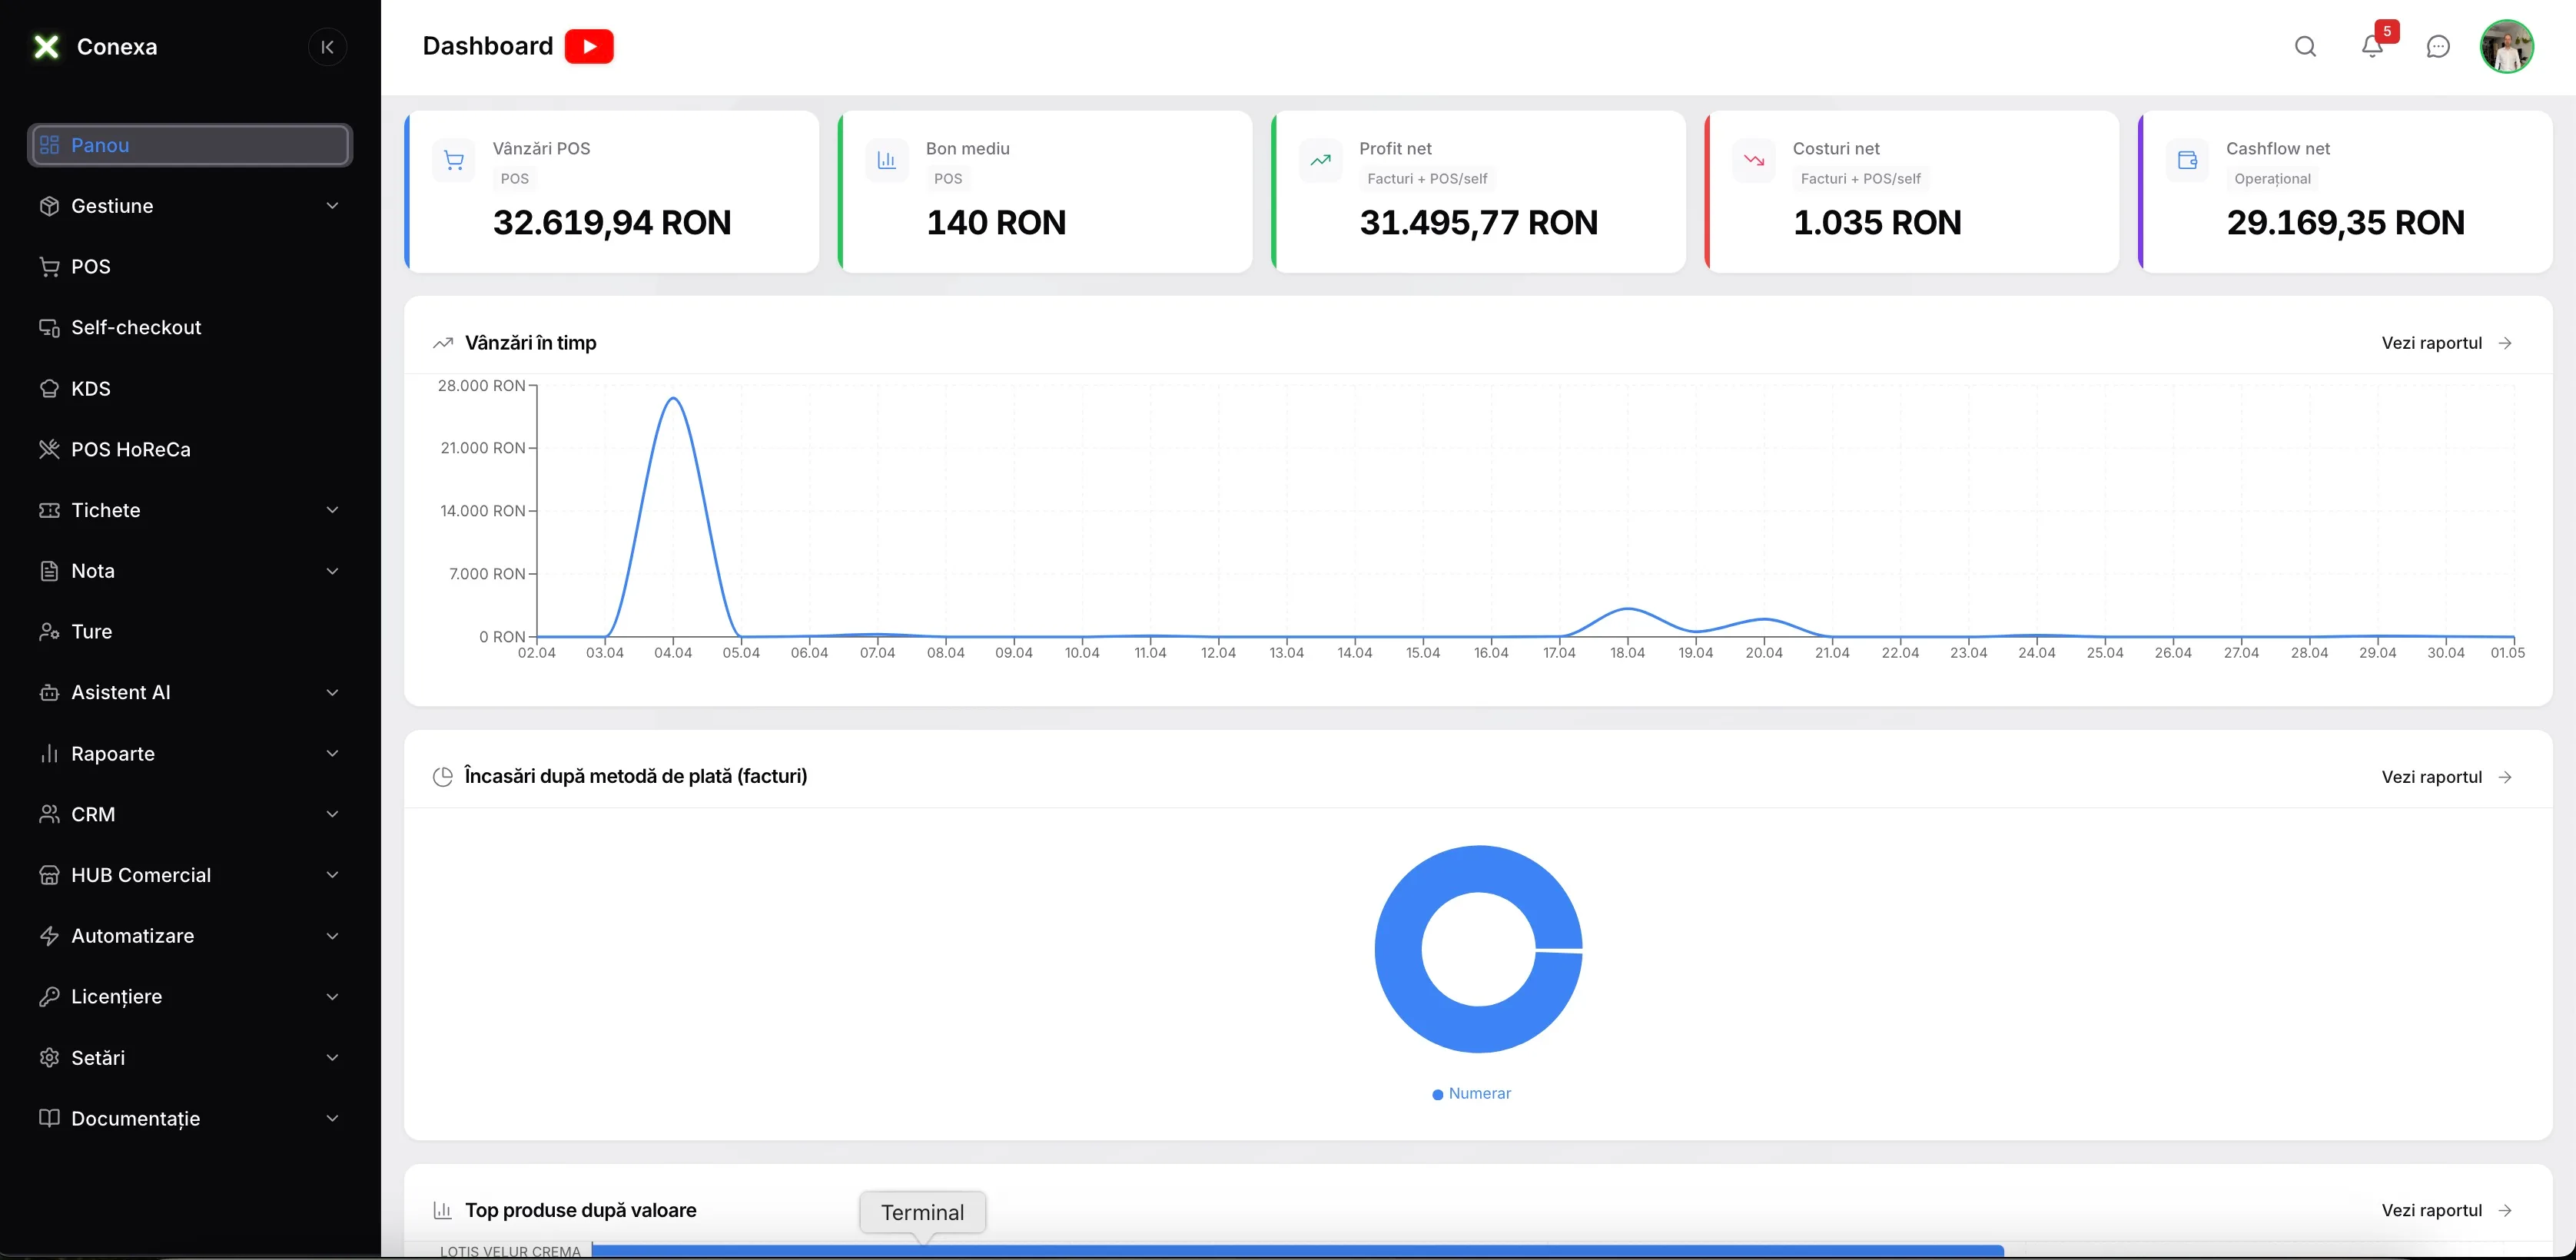This screenshot has width=2576, height=1260.
Task: Open the user profile avatar
Action: (x=2506, y=47)
